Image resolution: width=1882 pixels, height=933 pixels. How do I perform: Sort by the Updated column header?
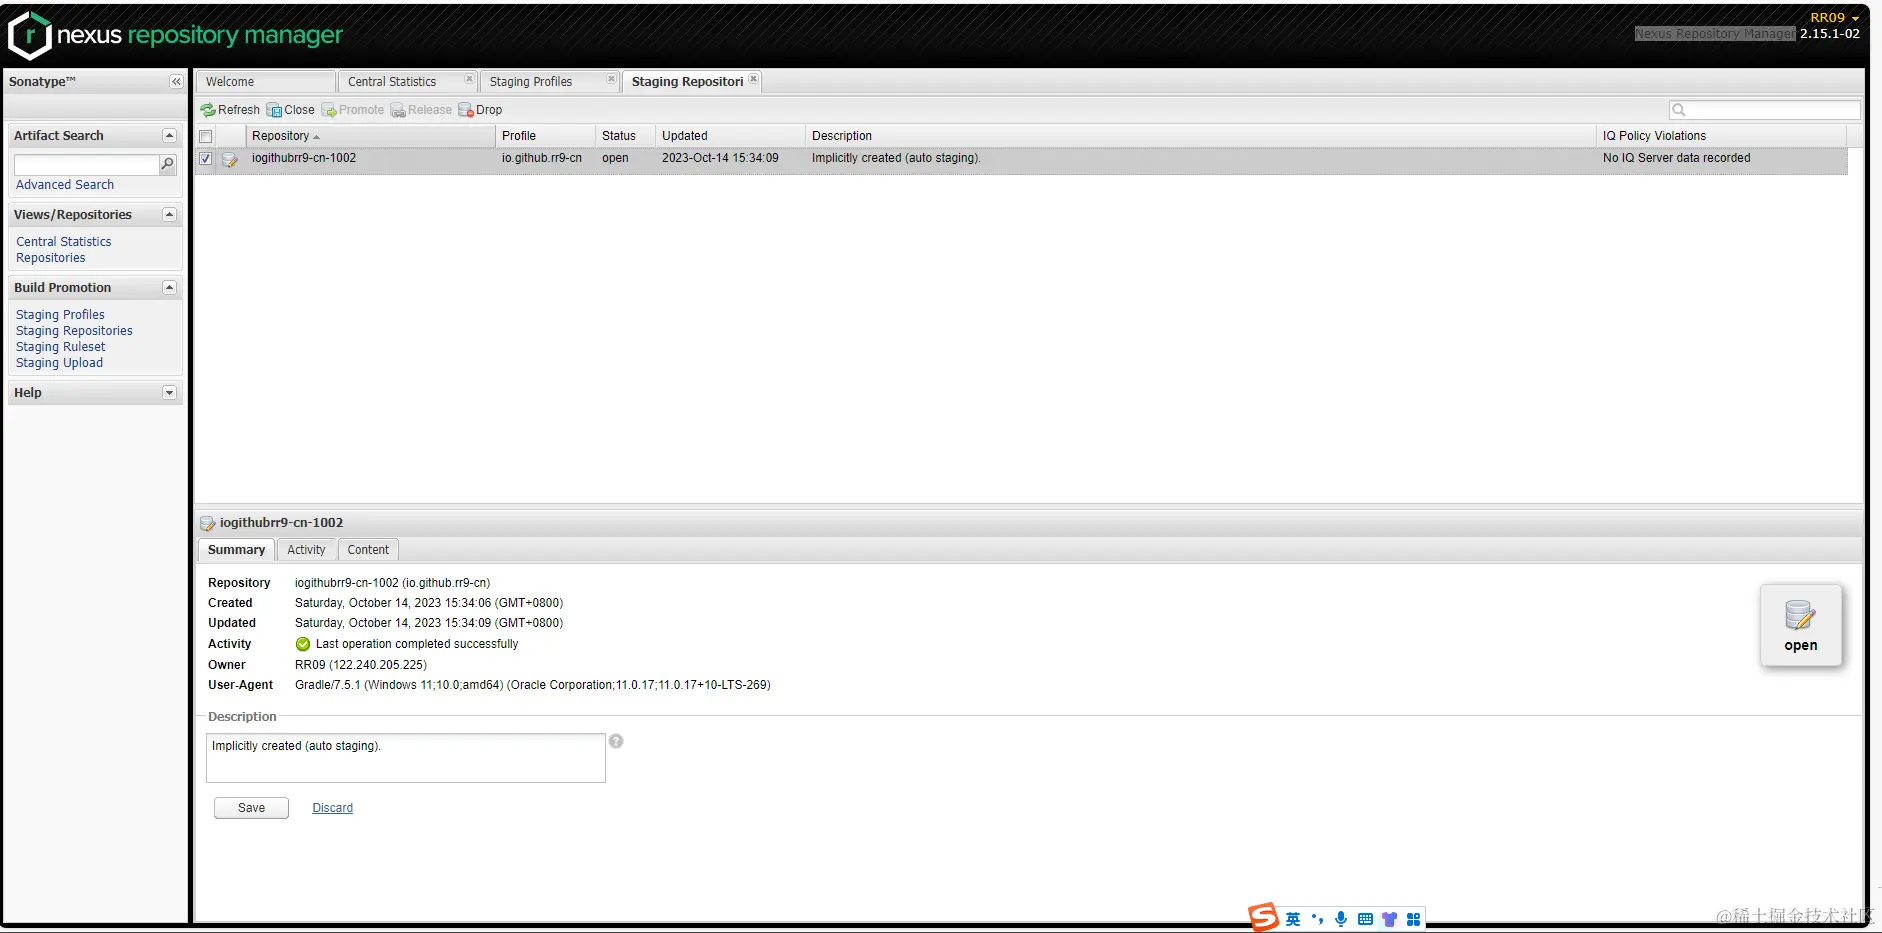[731, 136]
